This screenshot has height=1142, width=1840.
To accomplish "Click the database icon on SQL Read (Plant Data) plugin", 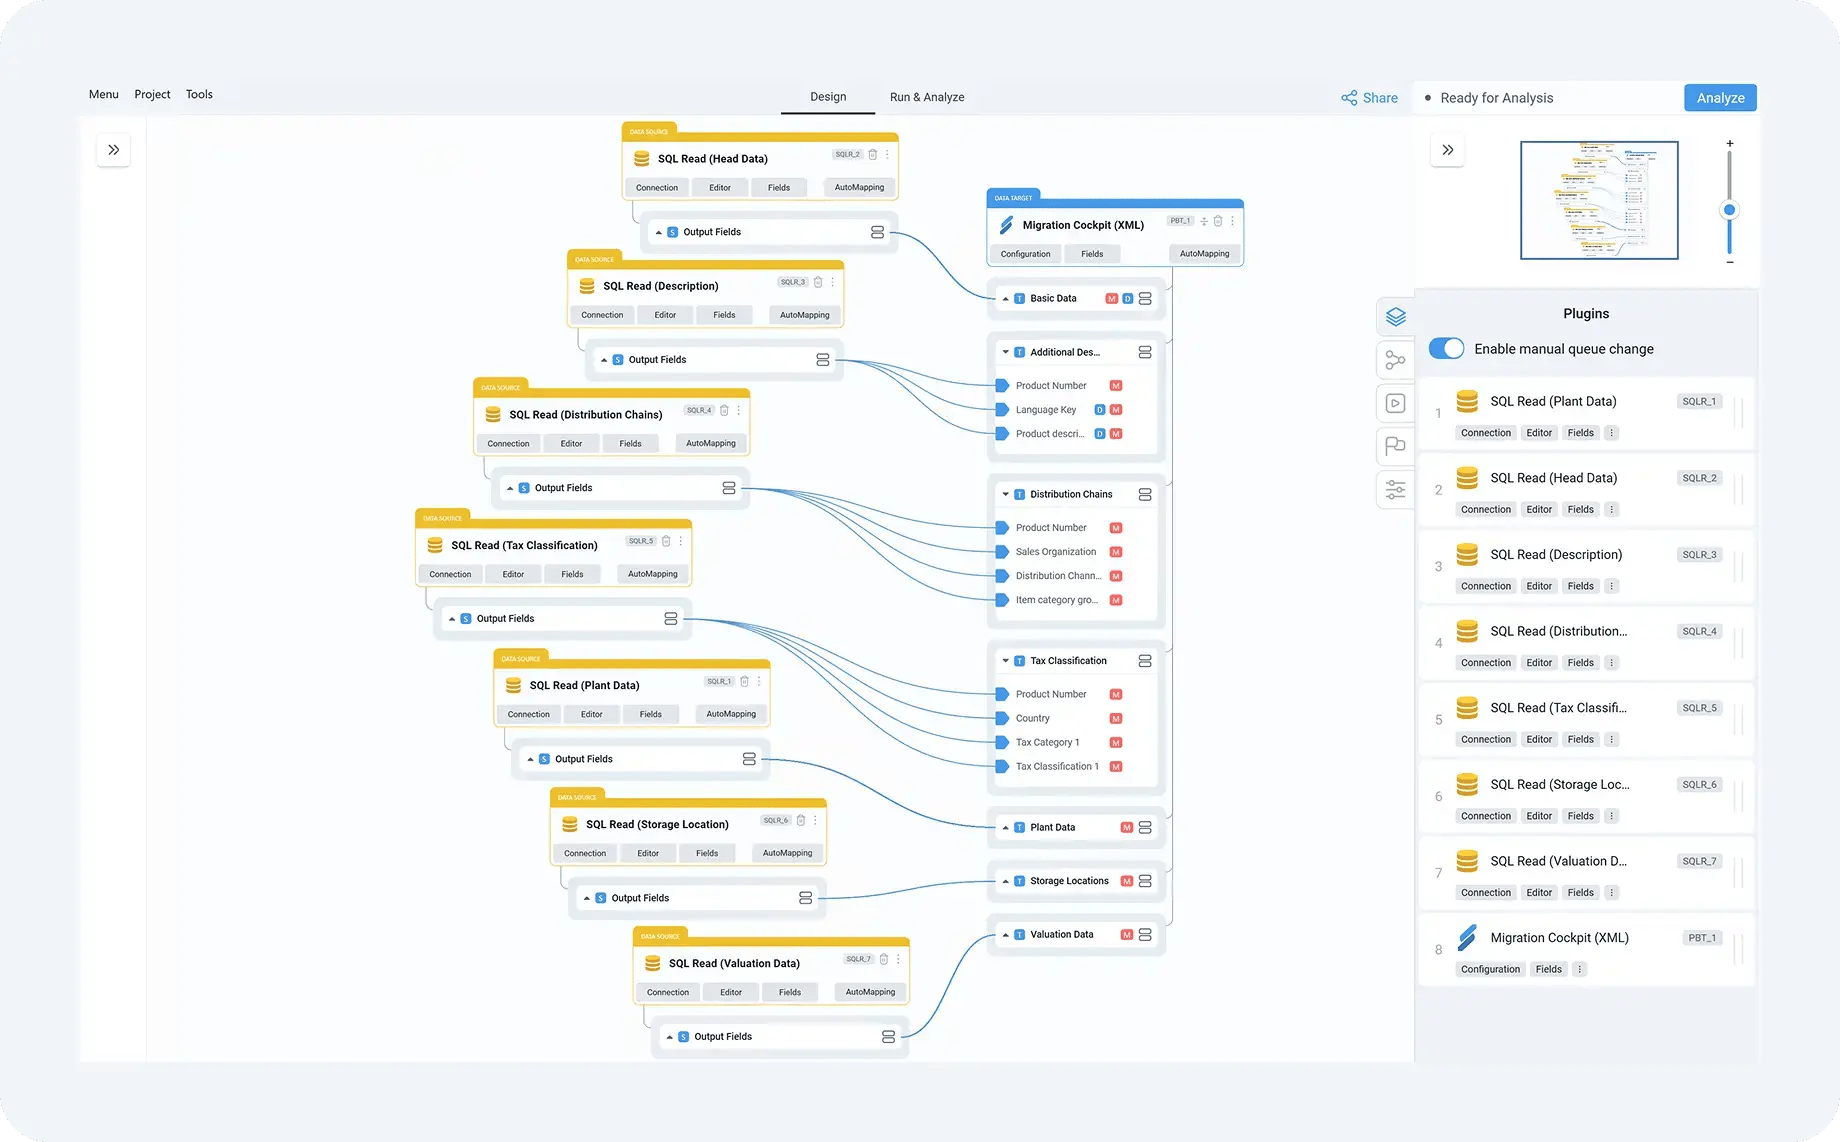I will point(1467,401).
